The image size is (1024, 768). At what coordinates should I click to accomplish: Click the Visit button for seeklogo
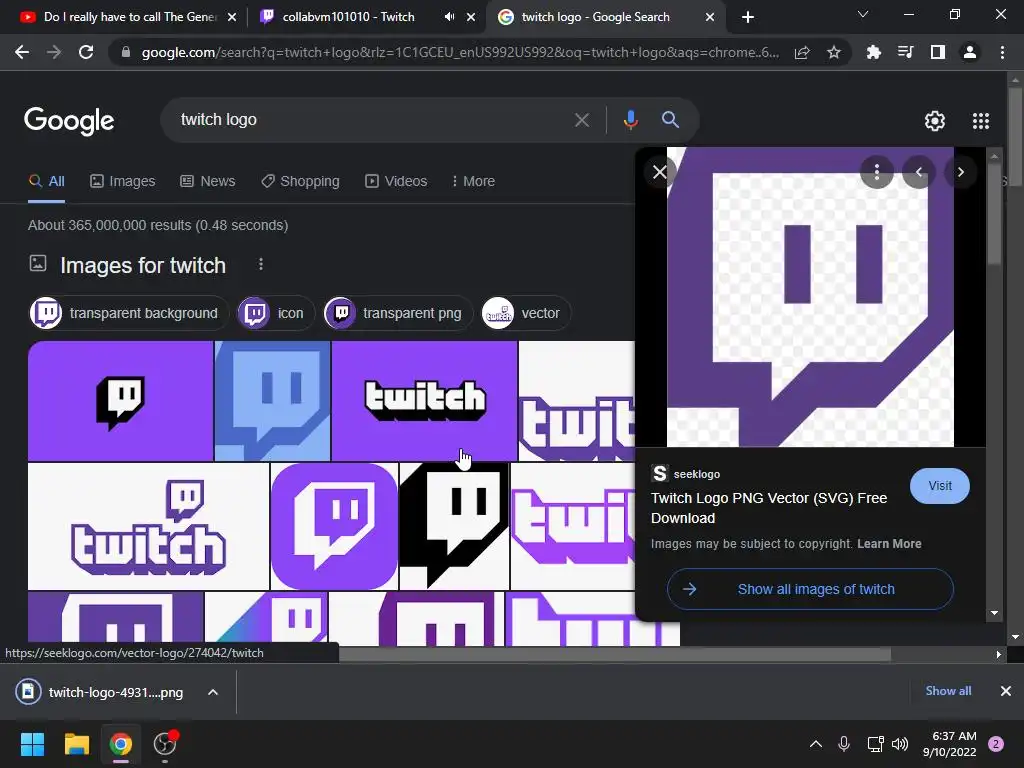pos(940,486)
